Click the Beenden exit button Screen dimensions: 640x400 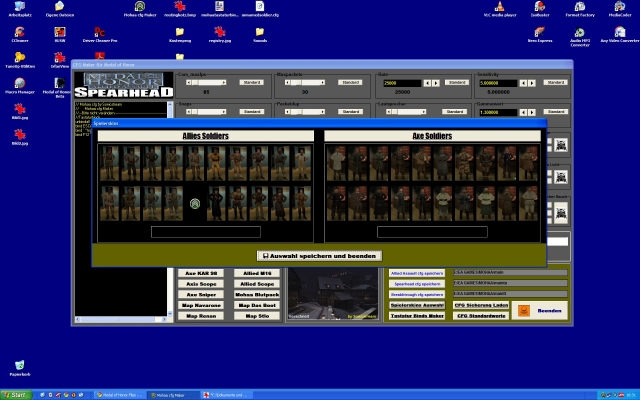click(540, 311)
